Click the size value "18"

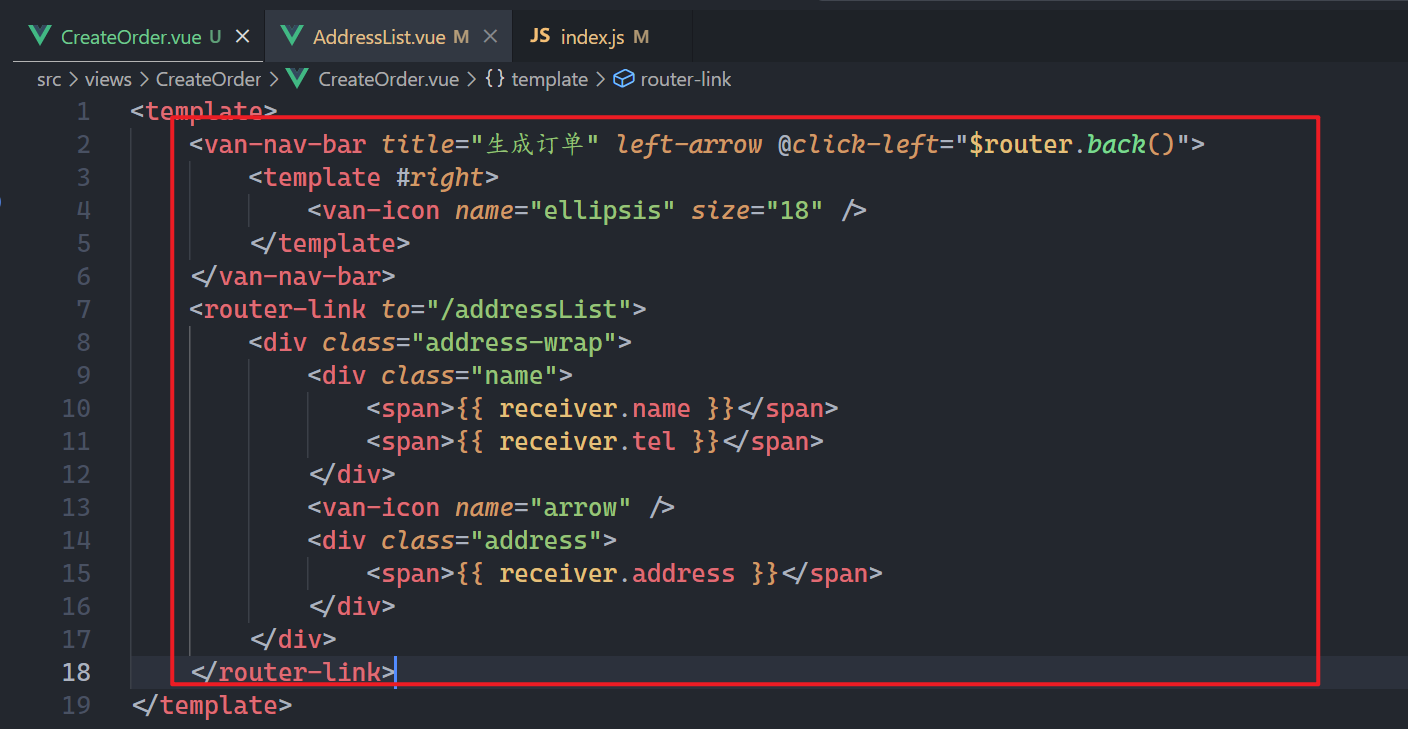point(794,211)
